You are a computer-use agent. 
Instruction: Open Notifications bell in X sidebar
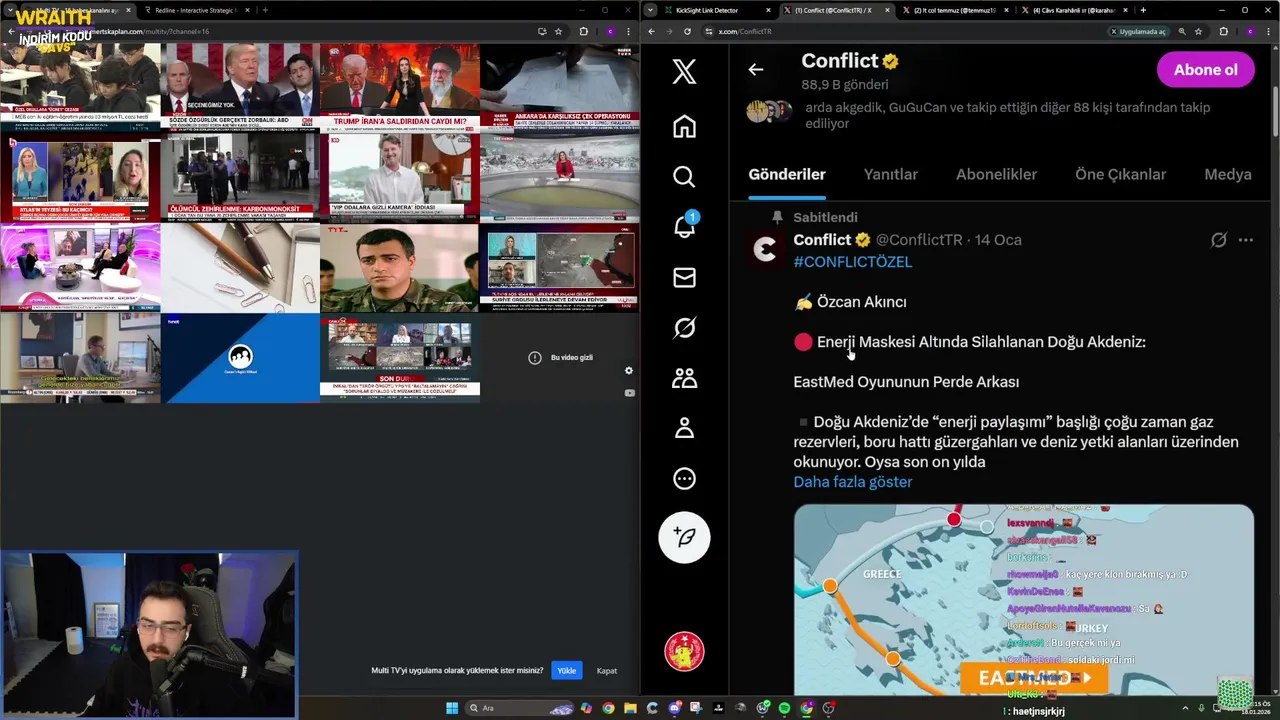[x=684, y=226]
